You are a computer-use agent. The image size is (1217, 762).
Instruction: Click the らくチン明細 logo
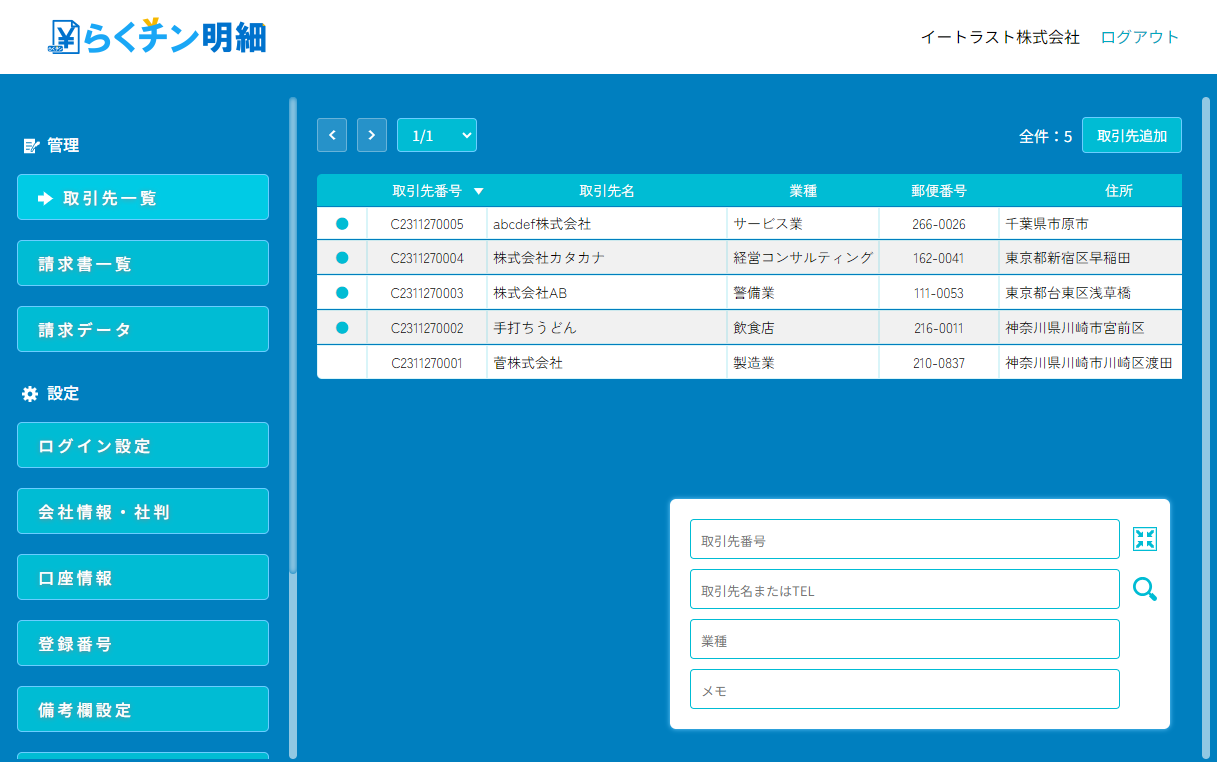click(x=157, y=37)
